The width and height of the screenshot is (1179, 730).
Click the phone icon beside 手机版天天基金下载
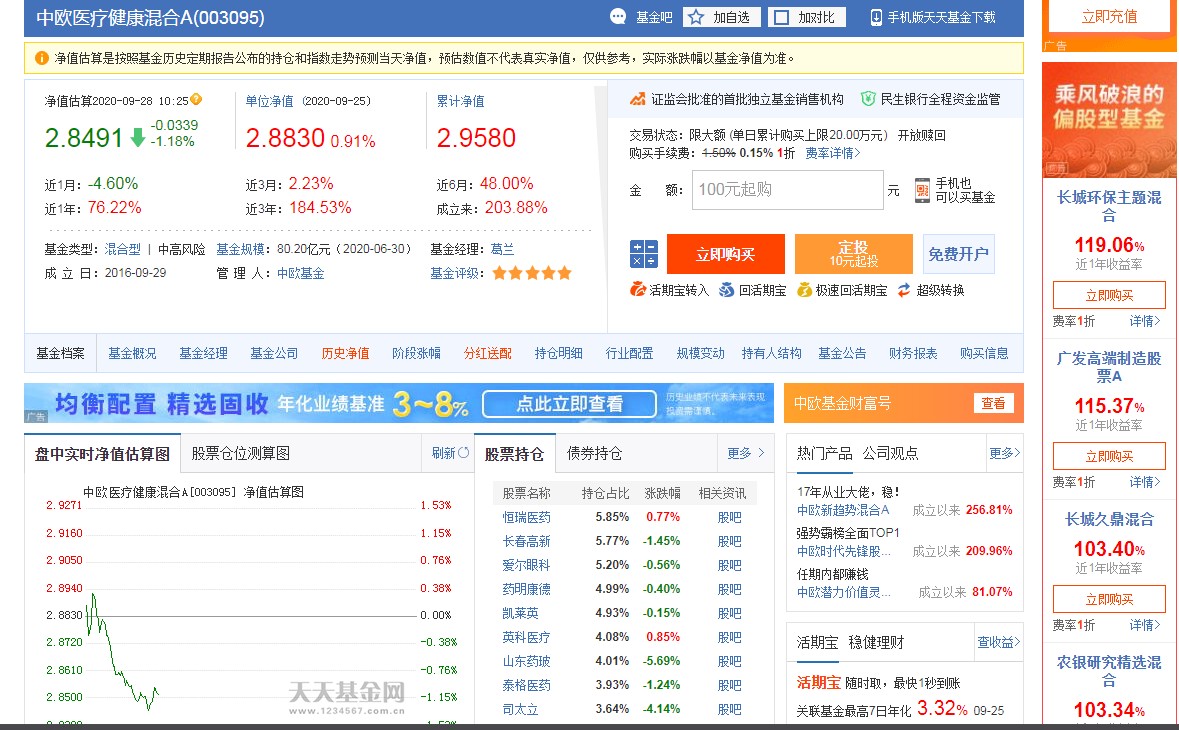[876, 17]
